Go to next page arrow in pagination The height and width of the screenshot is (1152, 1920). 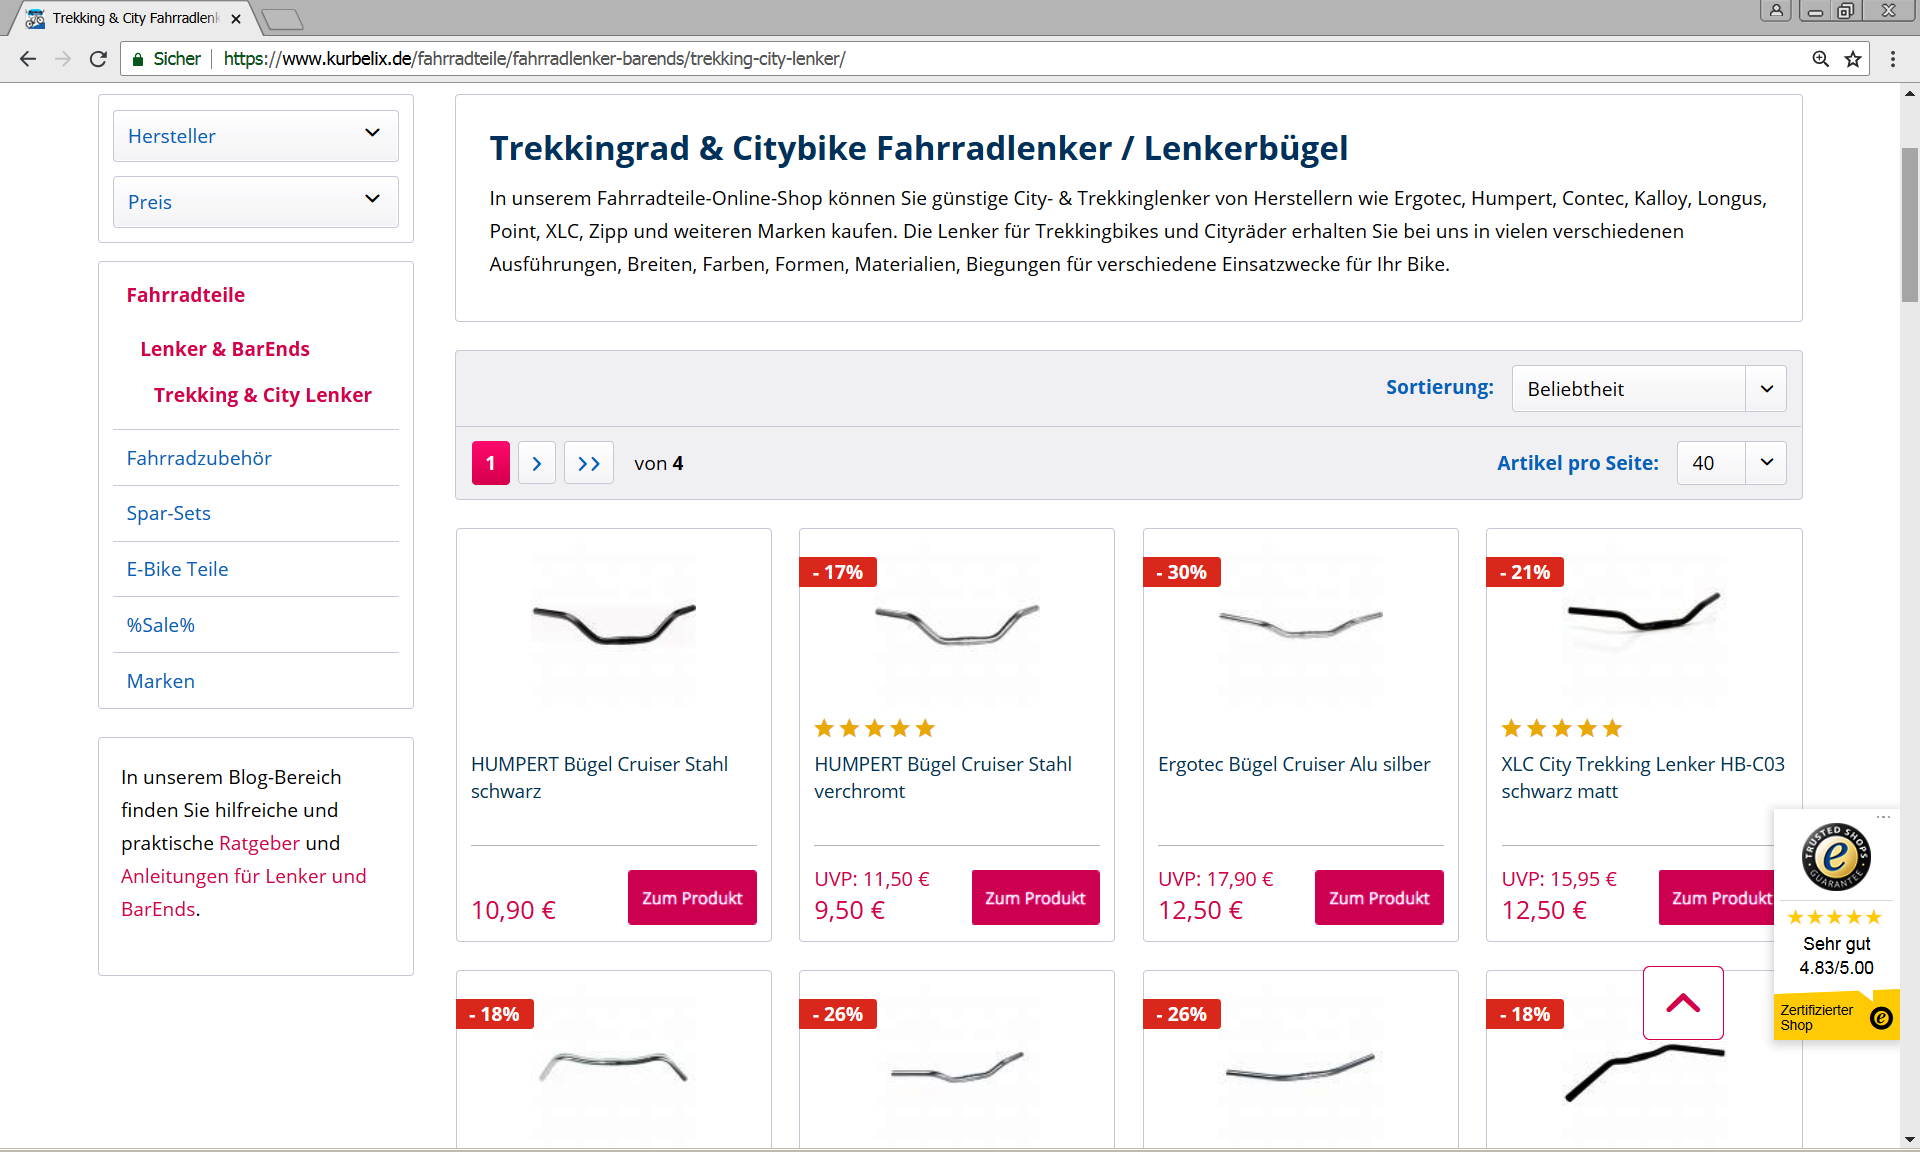pos(537,463)
